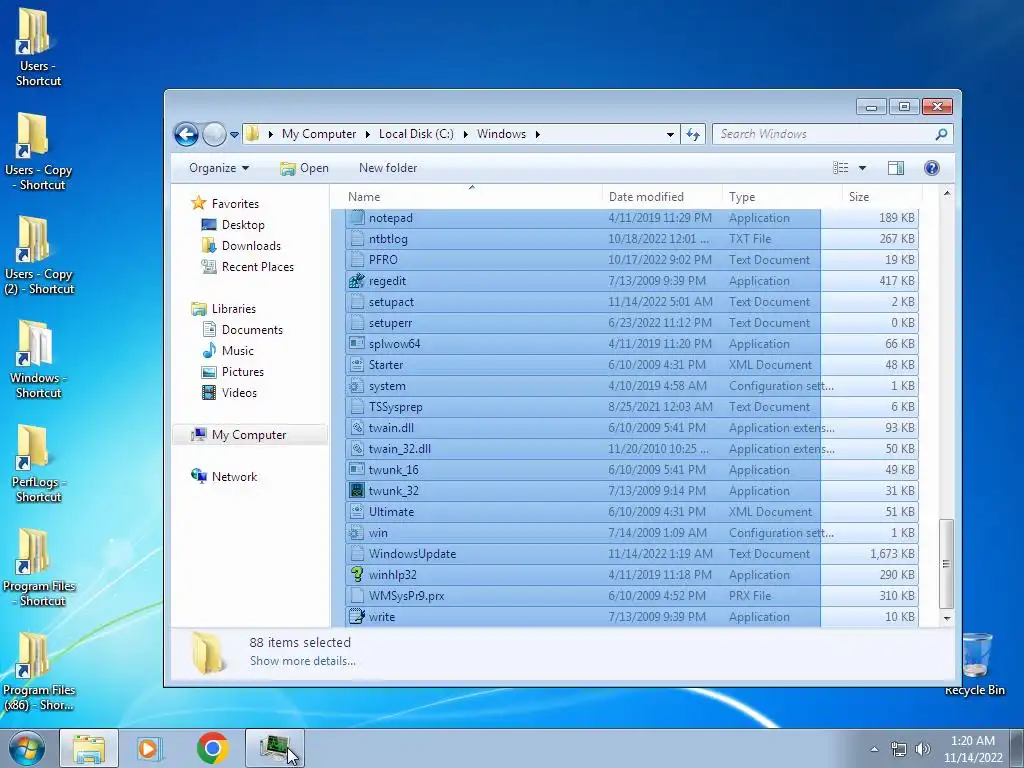The height and width of the screenshot is (768, 1024).
Task: Sort by the Size column header
Action: (882, 197)
